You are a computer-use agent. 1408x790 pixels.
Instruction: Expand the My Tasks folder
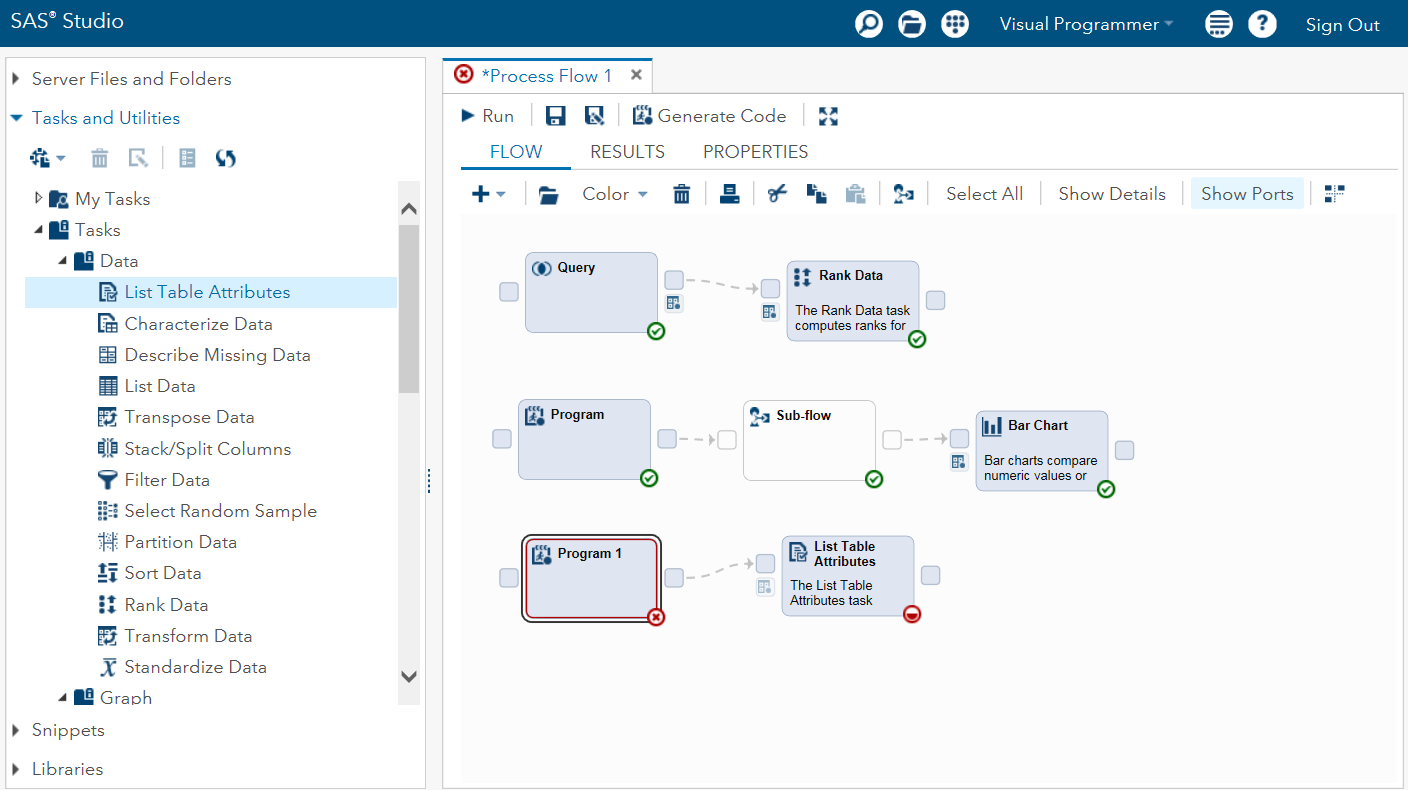pyautogui.click(x=39, y=198)
